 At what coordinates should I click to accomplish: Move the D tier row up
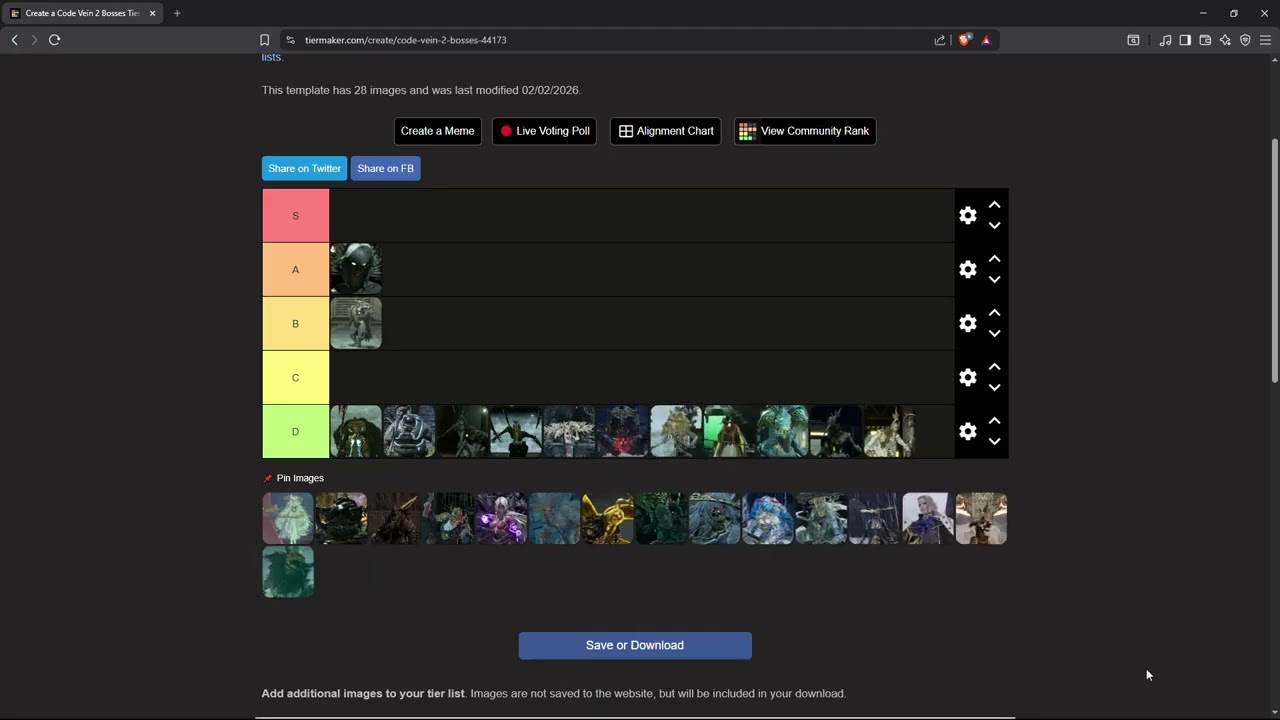pos(994,421)
